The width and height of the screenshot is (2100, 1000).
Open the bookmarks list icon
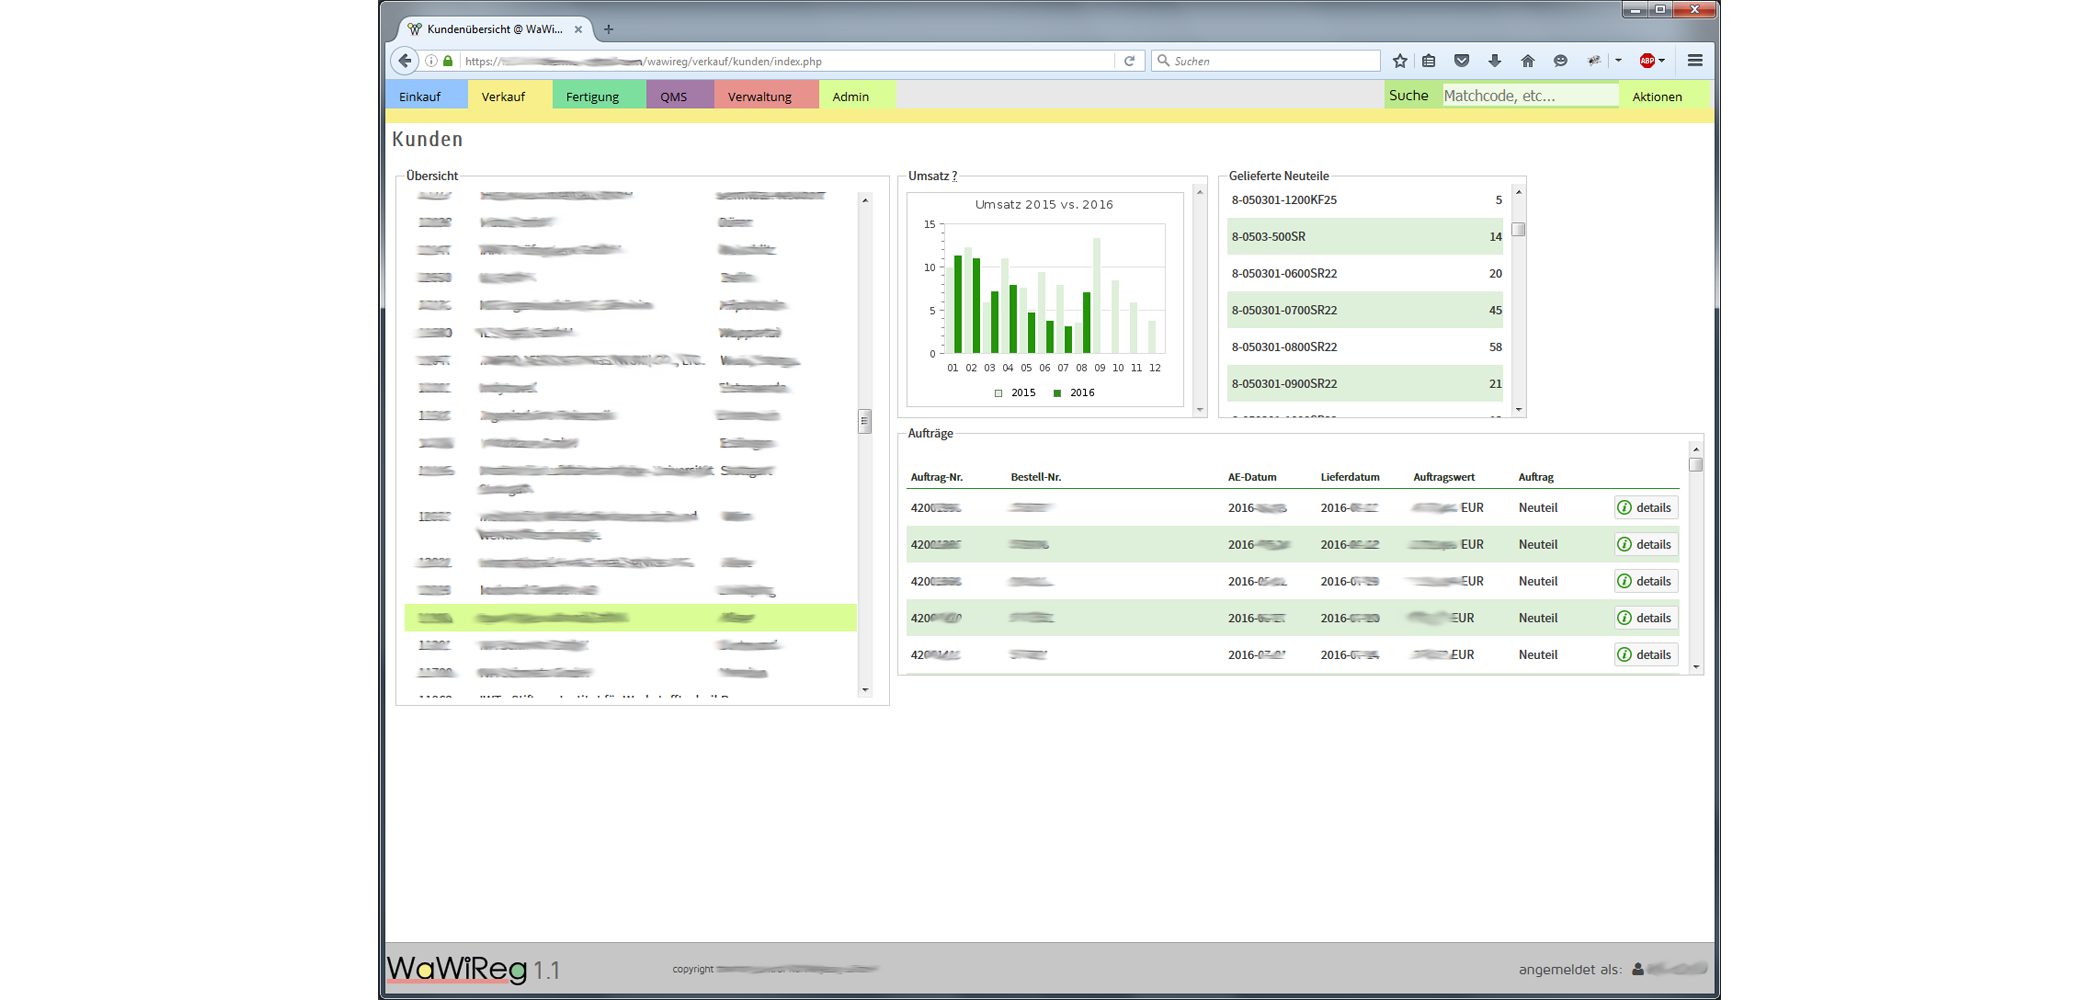pyautogui.click(x=1429, y=61)
